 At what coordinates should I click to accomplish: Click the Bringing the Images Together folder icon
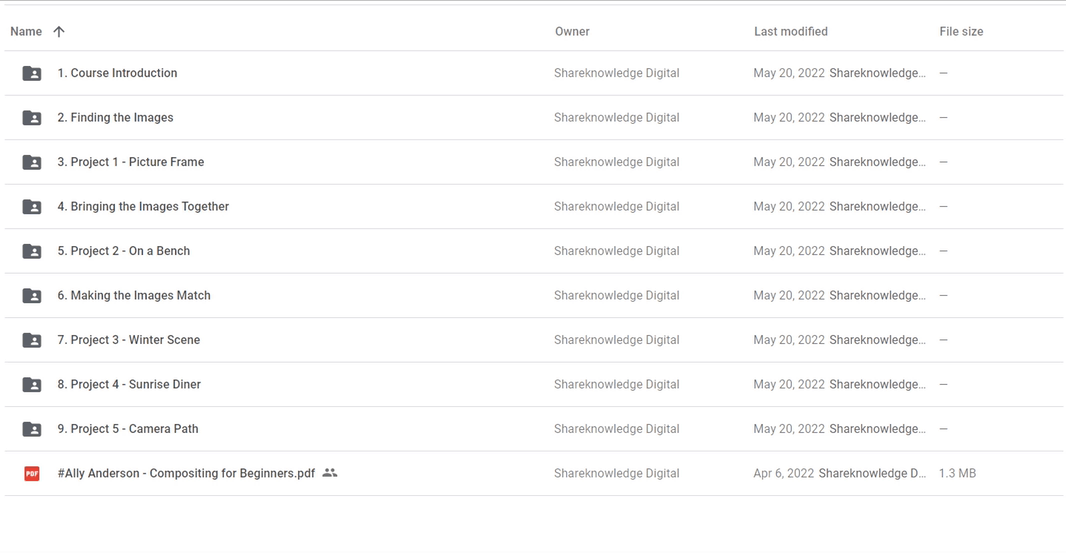pos(32,207)
